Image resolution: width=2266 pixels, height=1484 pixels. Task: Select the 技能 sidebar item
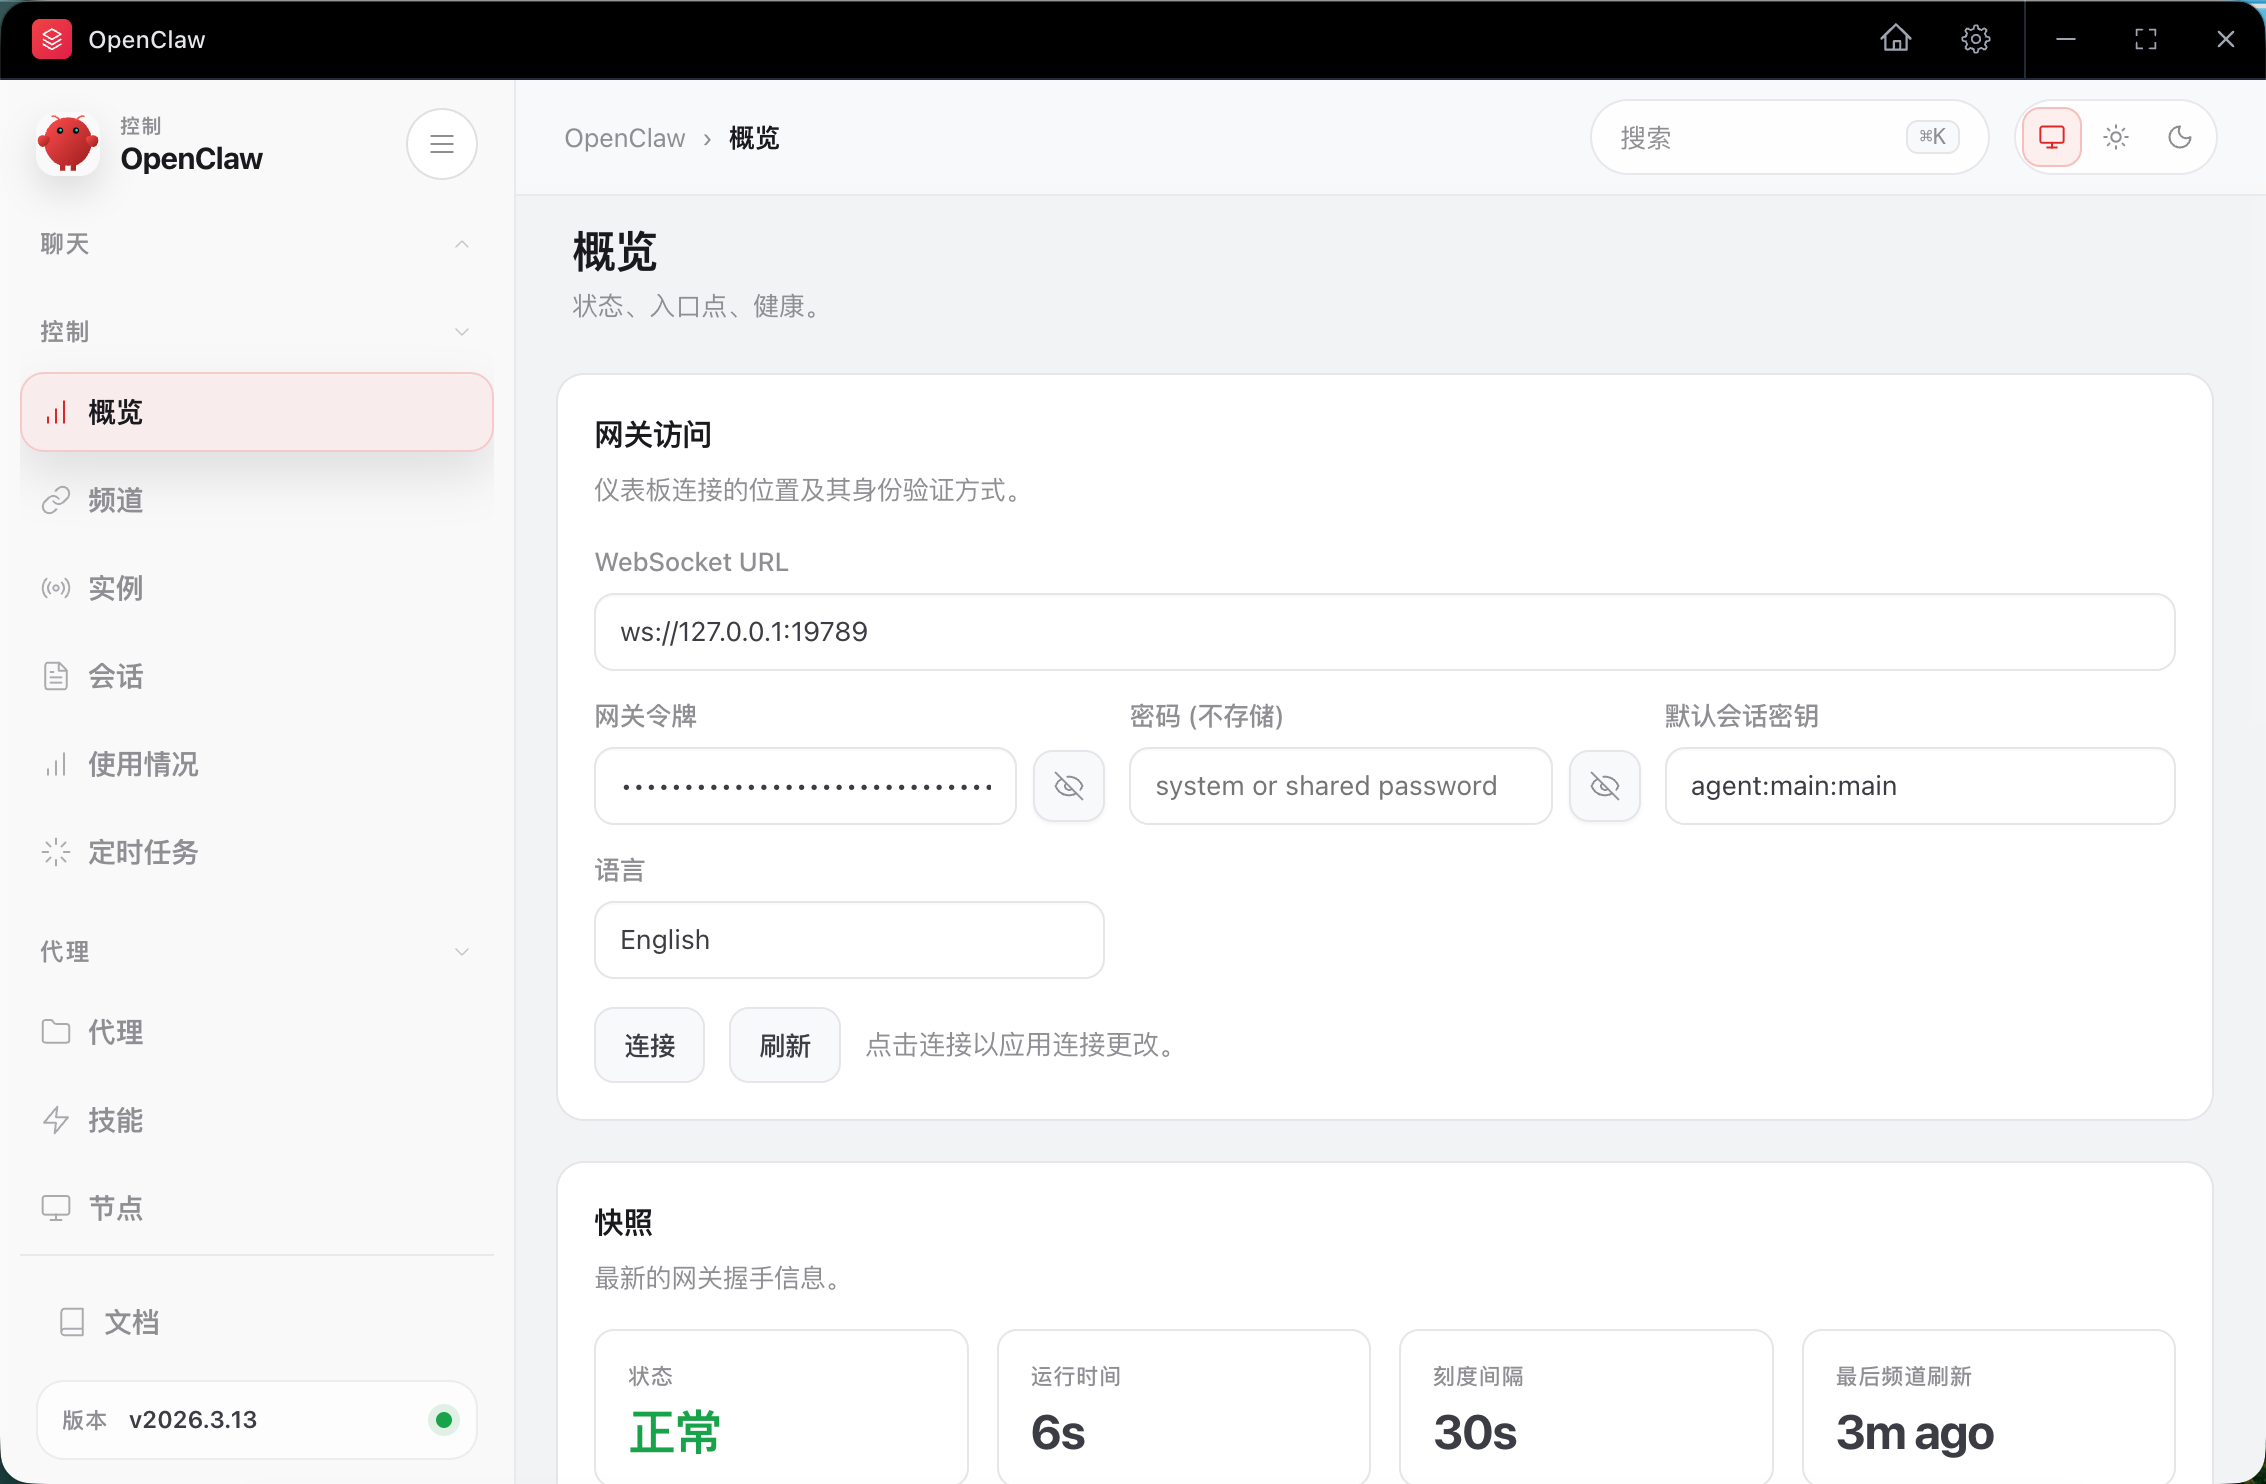tap(114, 1120)
